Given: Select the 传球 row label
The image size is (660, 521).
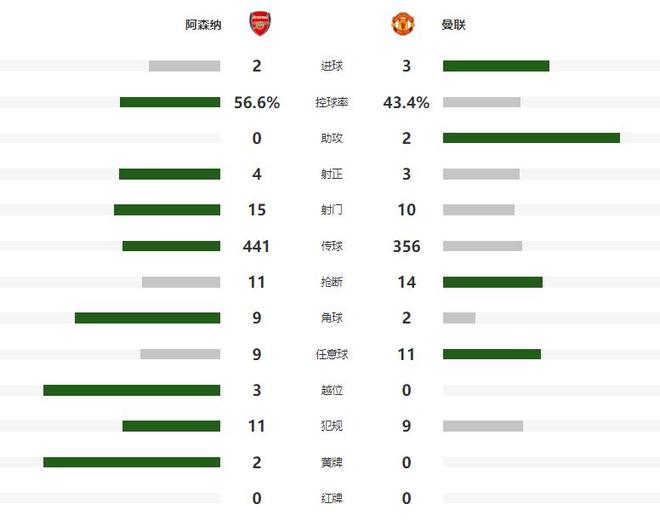Looking at the screenshot, I should (x=331, y=246).
